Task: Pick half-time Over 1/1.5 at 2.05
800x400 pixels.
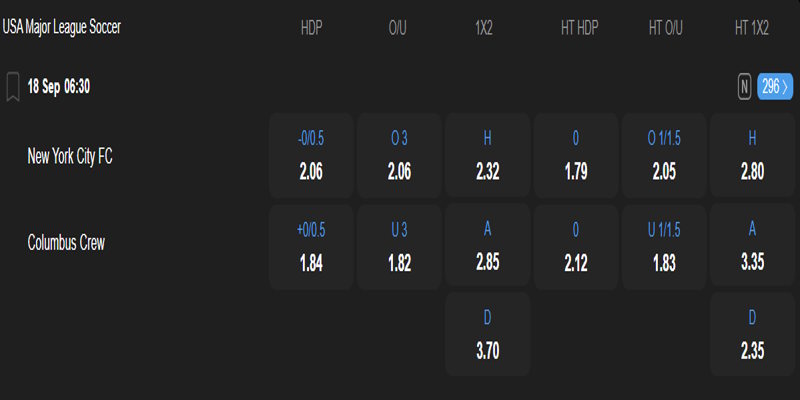Action: point(663,156)
